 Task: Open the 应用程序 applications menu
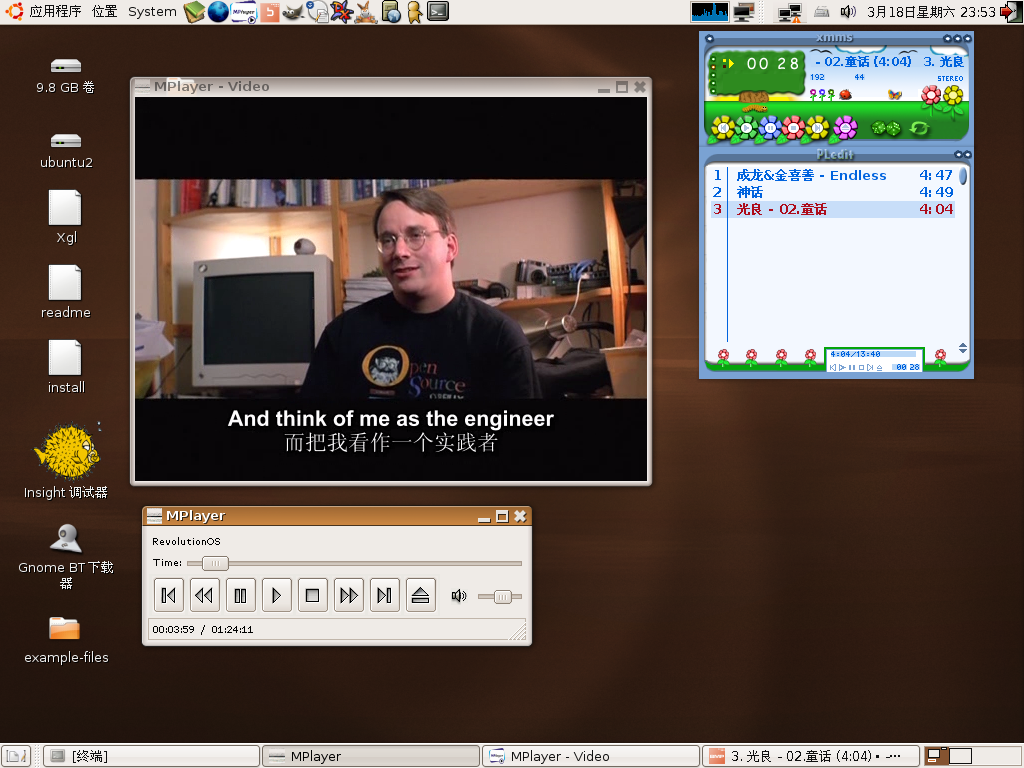point(55,12)
